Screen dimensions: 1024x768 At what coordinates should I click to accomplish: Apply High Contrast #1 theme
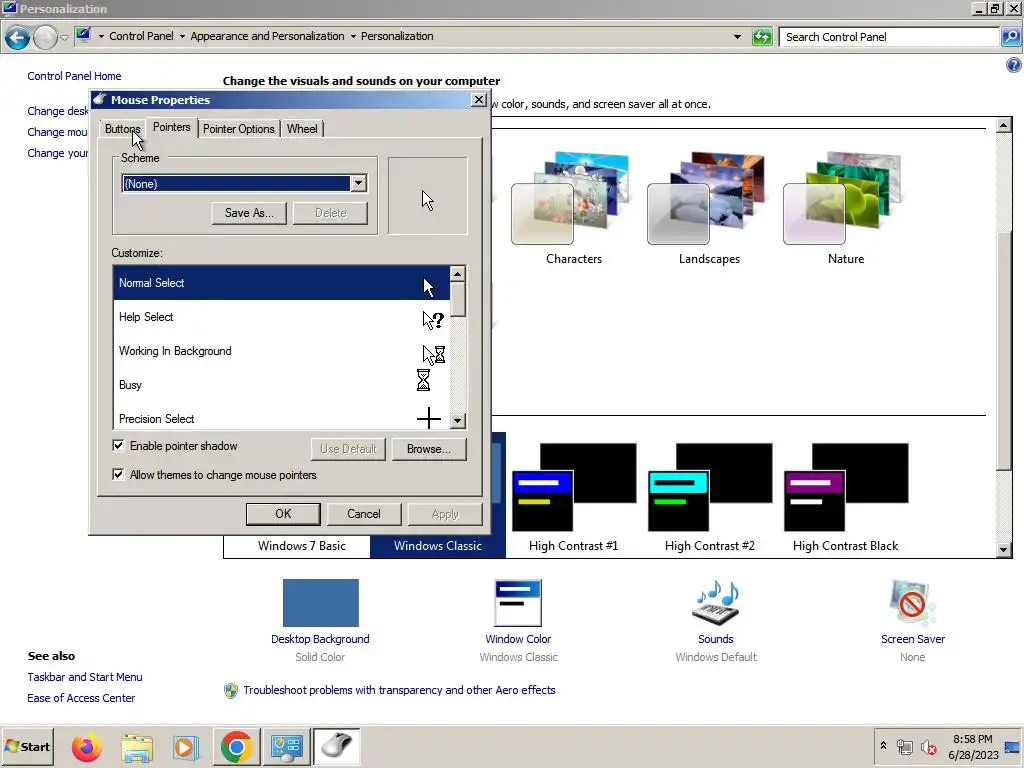[x=573, y=487]
